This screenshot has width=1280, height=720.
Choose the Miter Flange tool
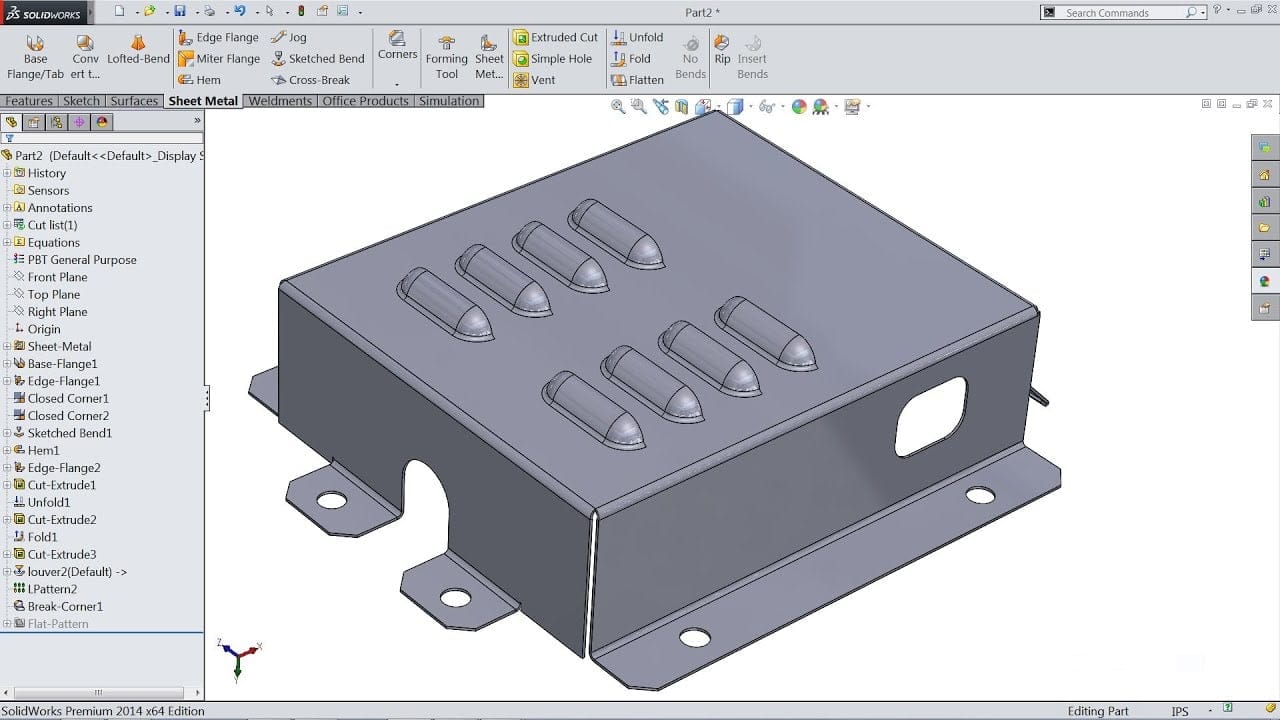pos(218,59)
